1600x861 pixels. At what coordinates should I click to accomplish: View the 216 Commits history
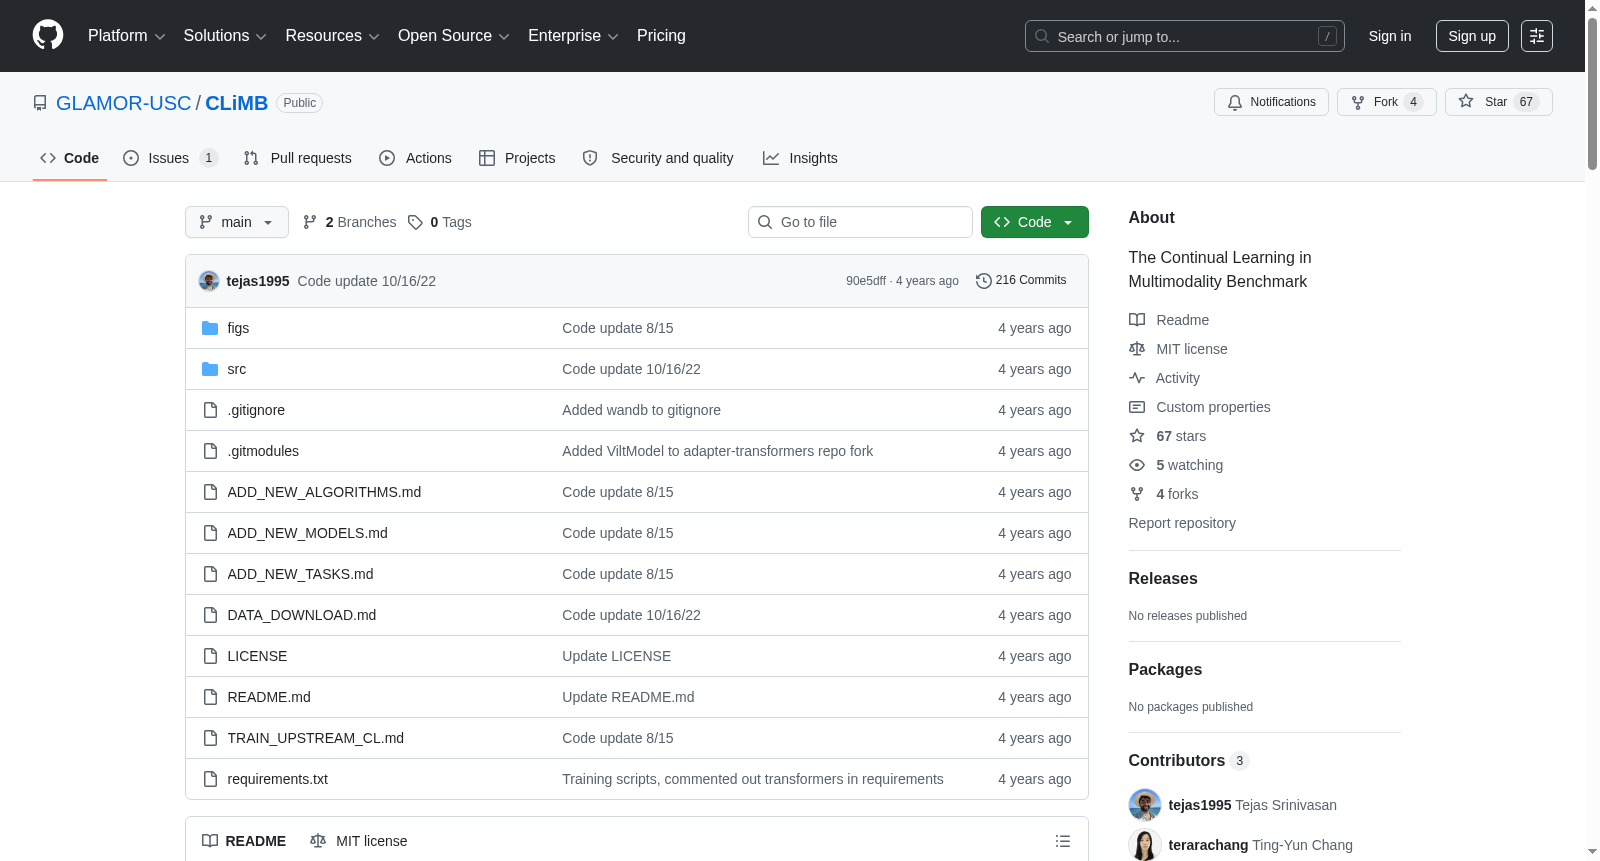pyautogui.click(x=1021, y=281)
